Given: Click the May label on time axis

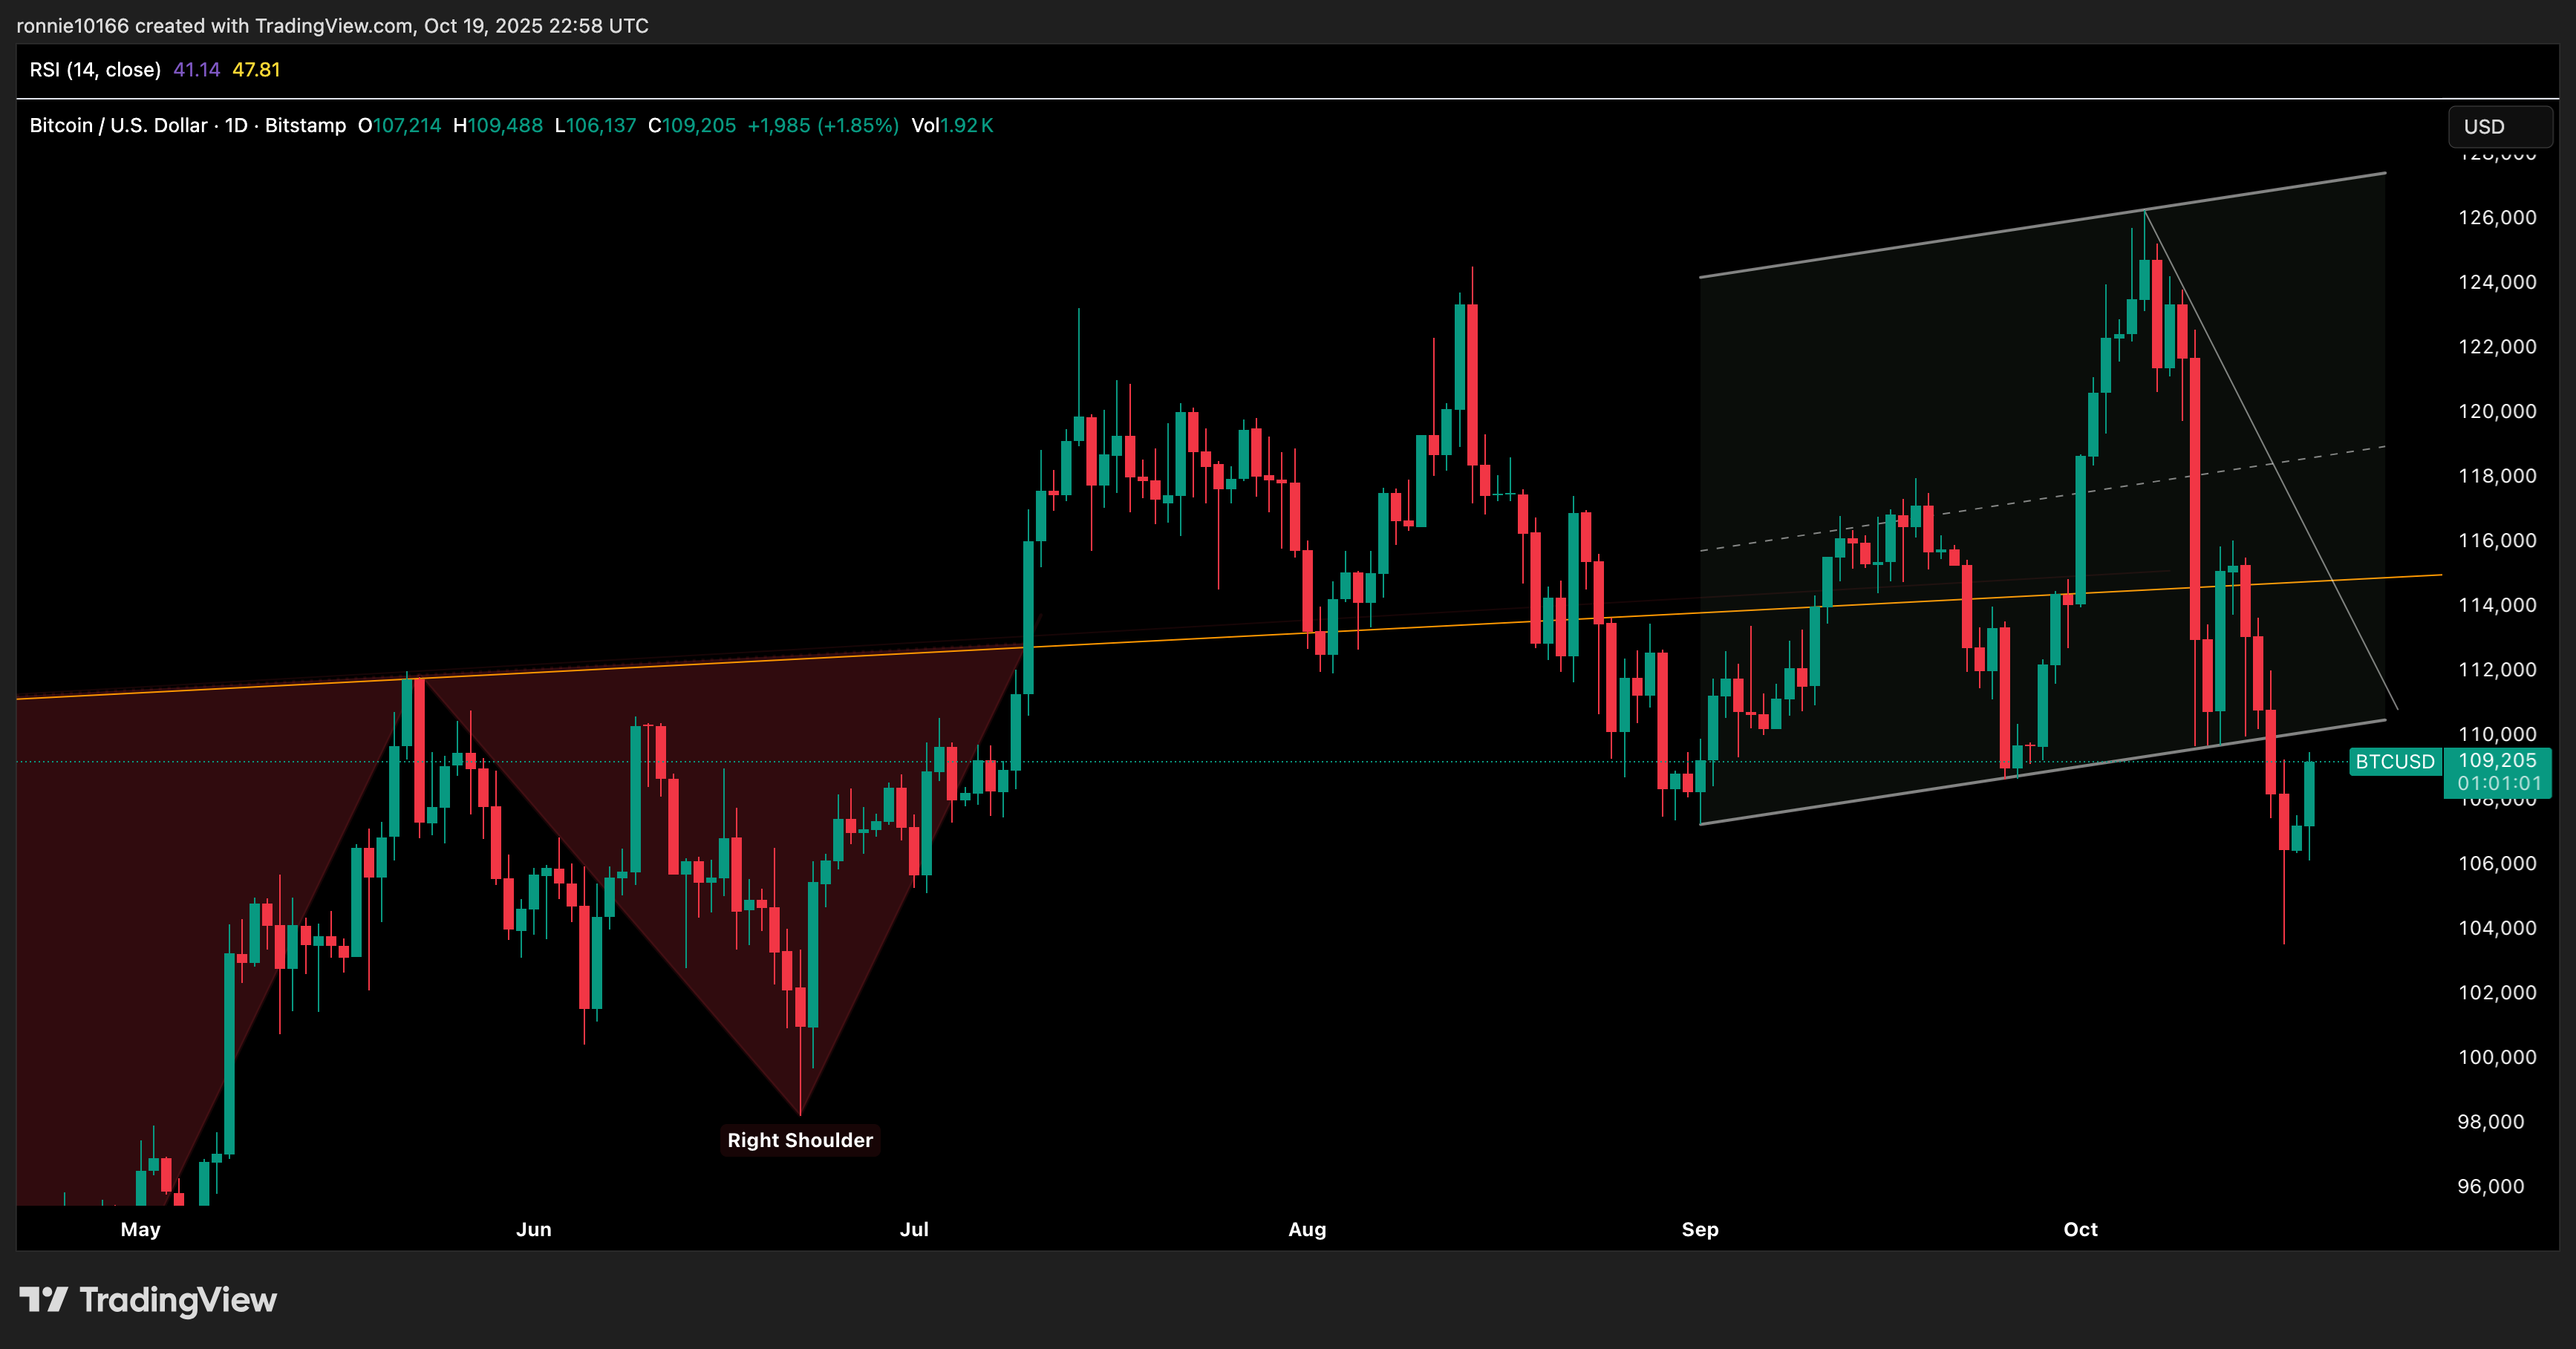Looking at the screenshot, I should point(140,1229).
